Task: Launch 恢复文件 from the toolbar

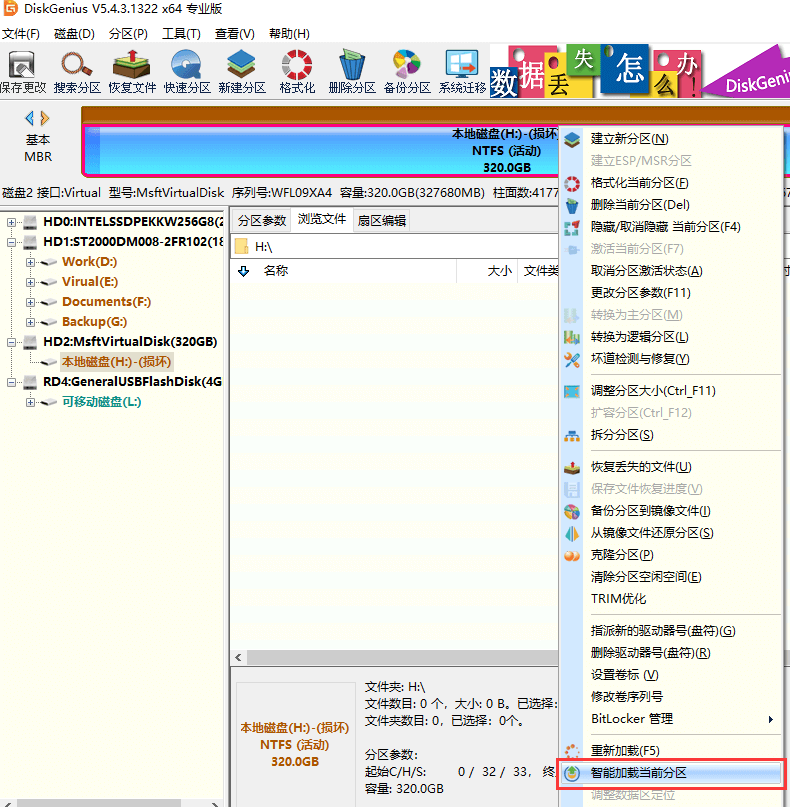Action: click(132, 71)
